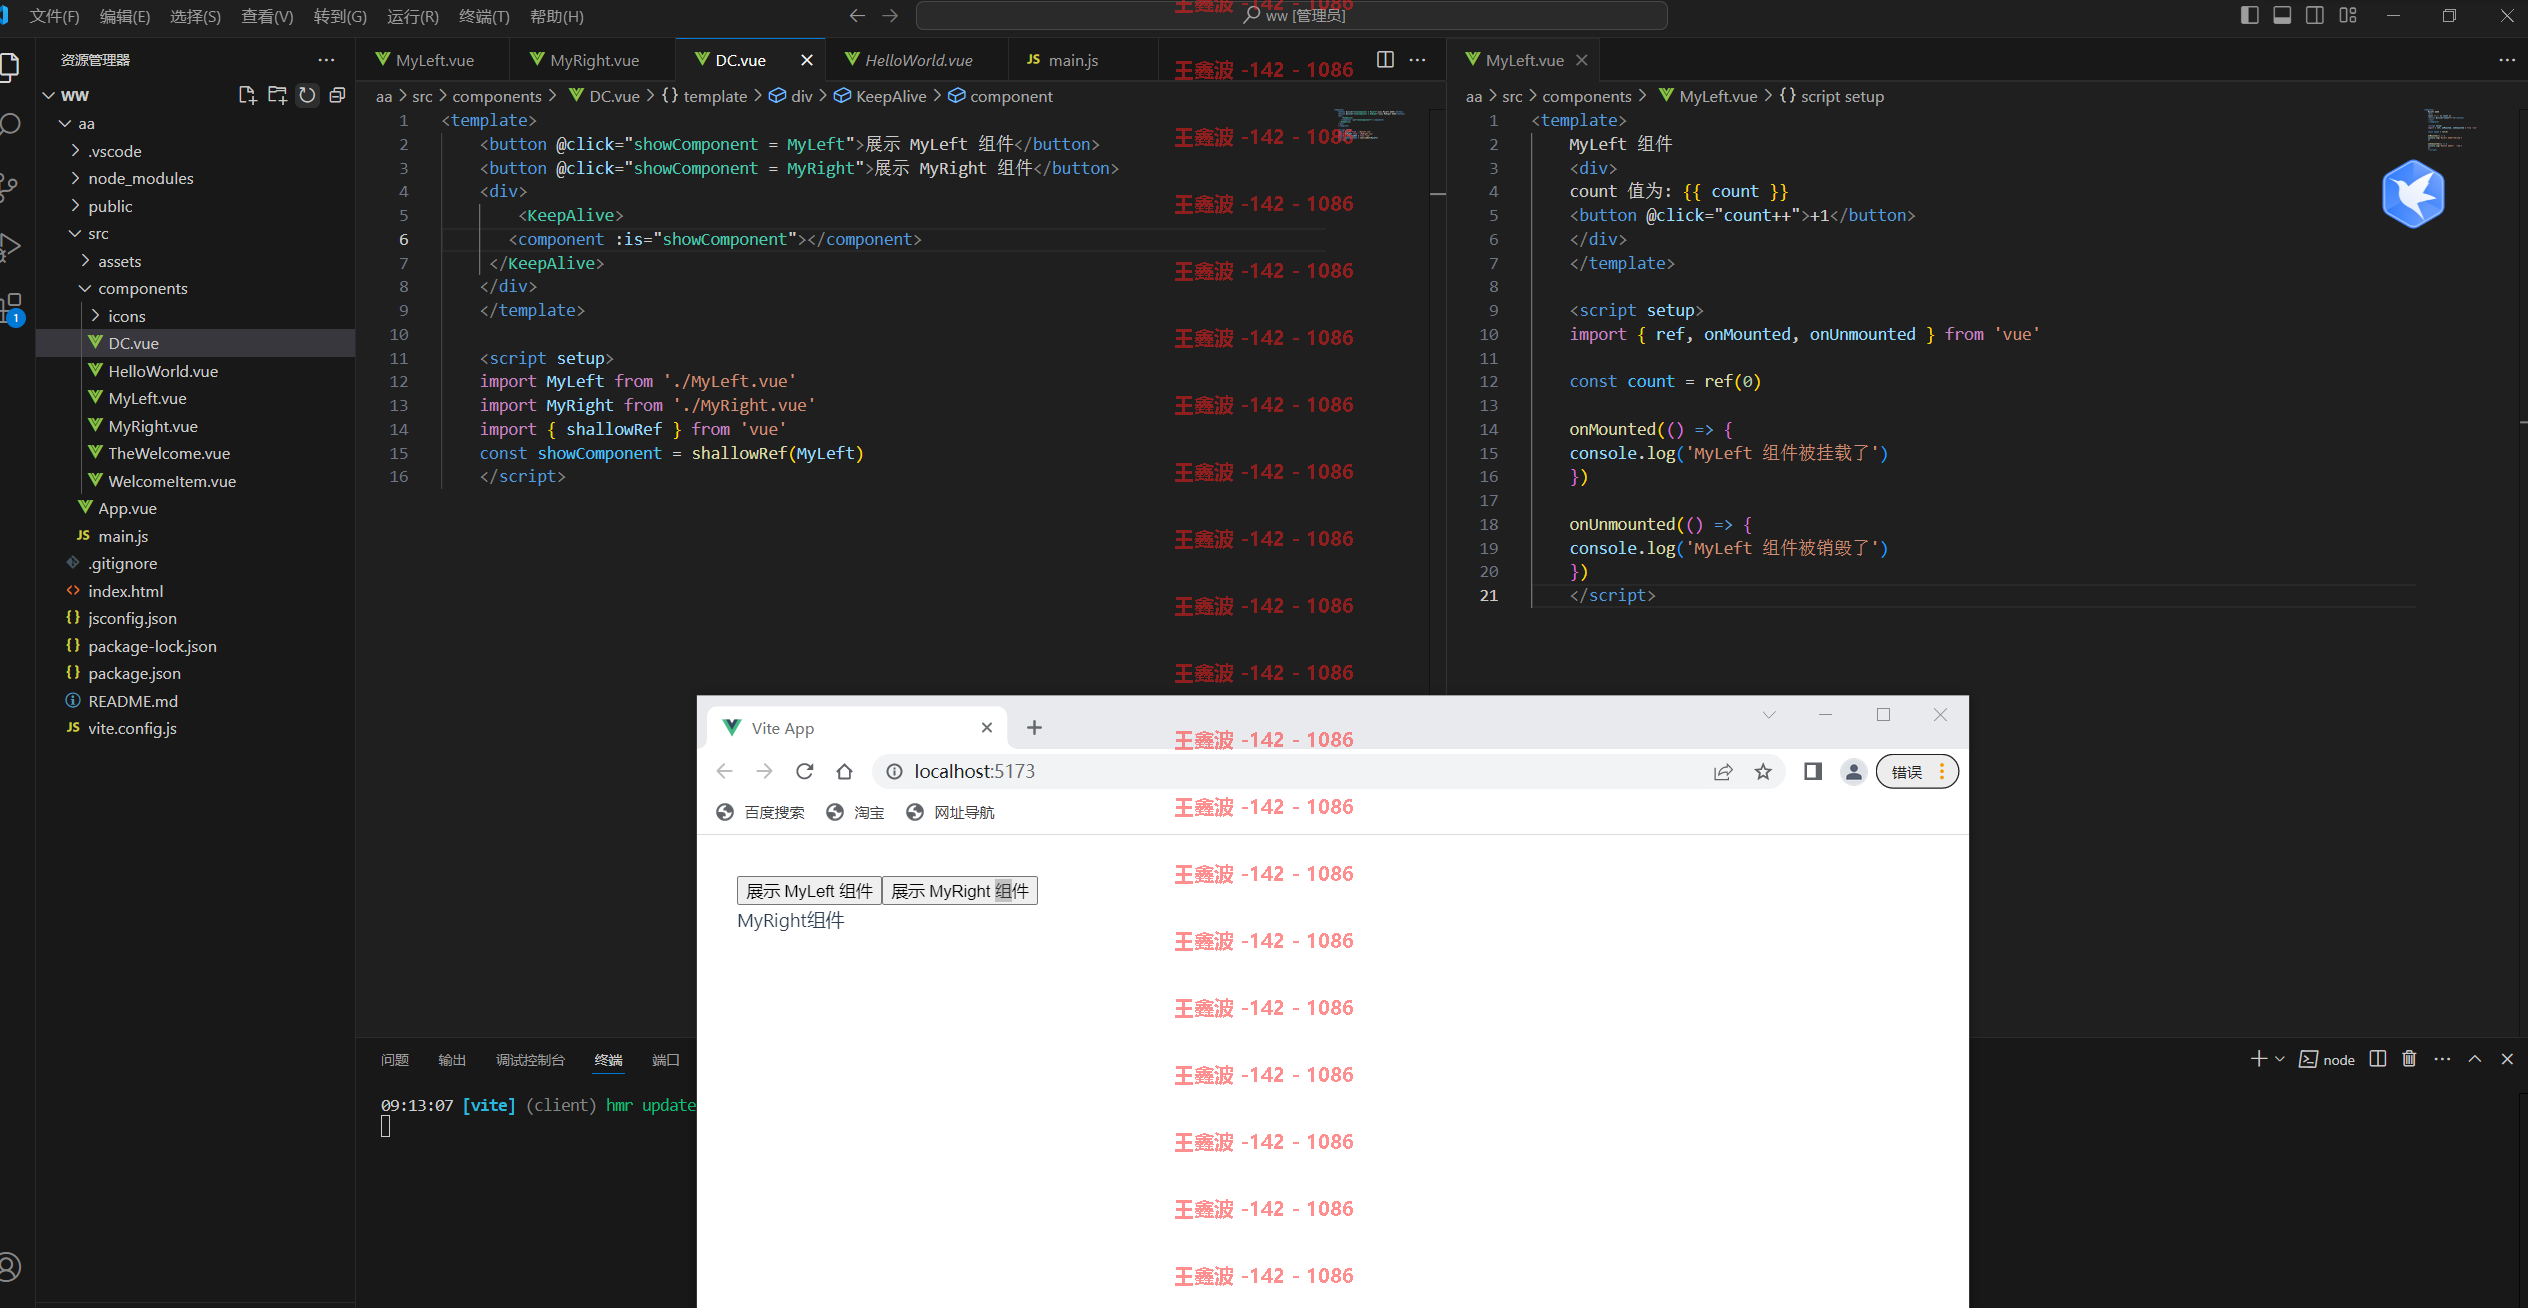Image resolution: width=2528 pixels, height=1308 pixels.
Task: Add a new terminal
Action: [2258, 1059]
